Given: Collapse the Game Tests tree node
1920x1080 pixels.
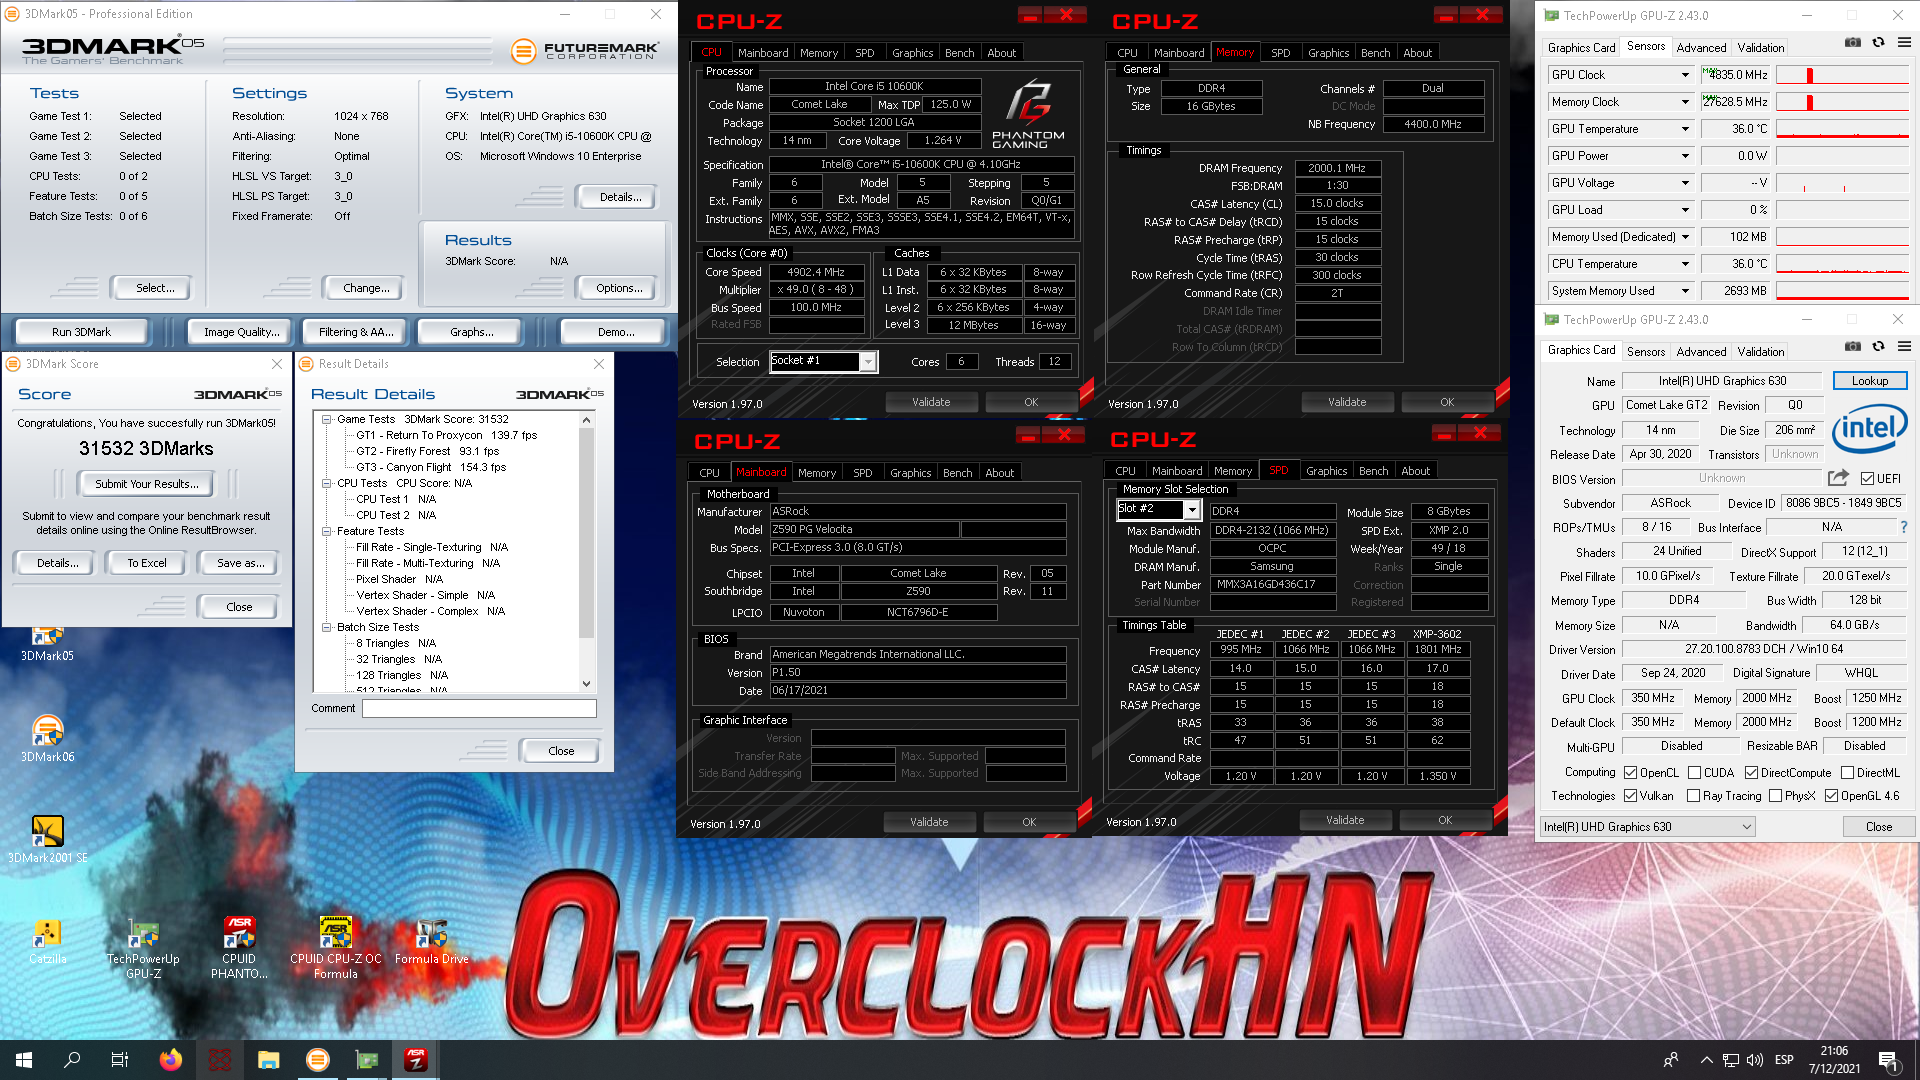Looking at the screenshot, I should (326, 419).
